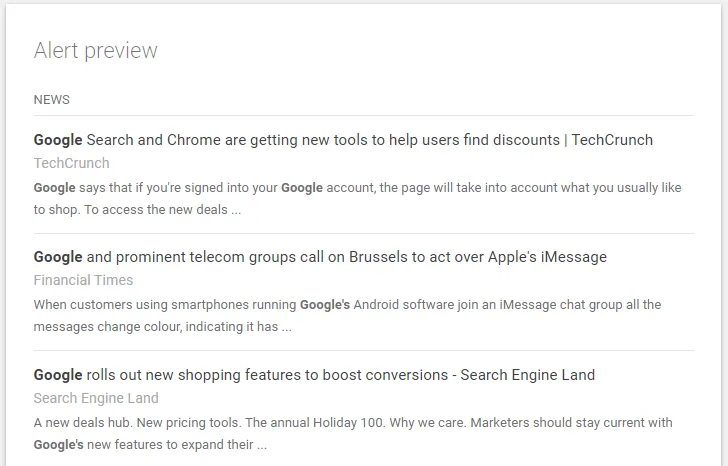
Task: Click the TechCrunch source name under first headline
Action: coord(71,163)
